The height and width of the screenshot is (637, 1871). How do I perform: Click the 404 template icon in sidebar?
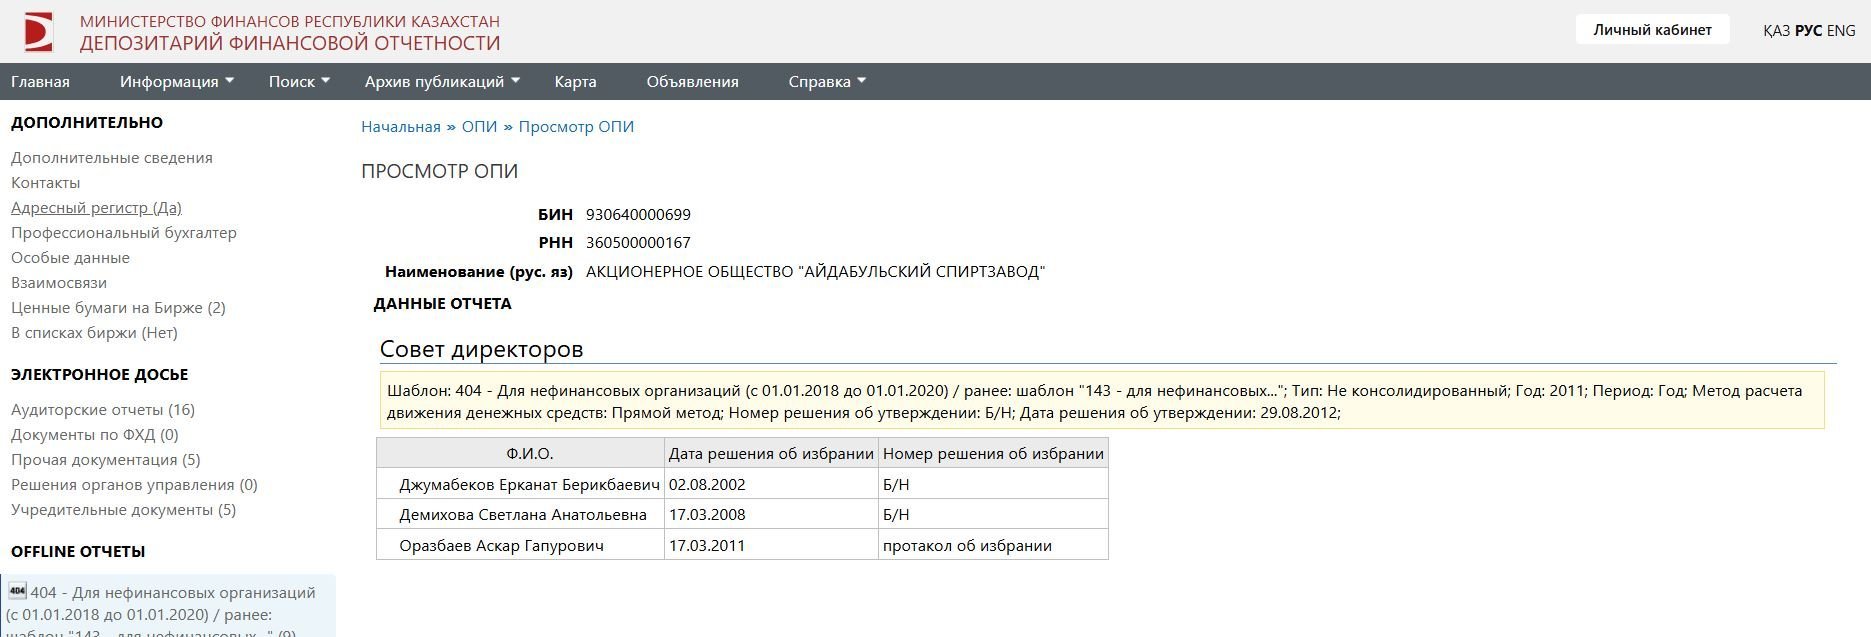coord(17,591)
